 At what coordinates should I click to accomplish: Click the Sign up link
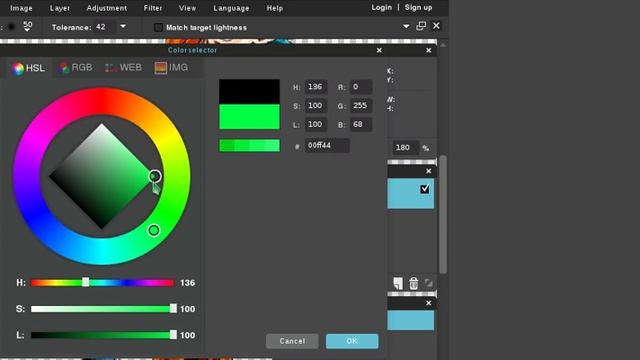click(x=418, y=8)
